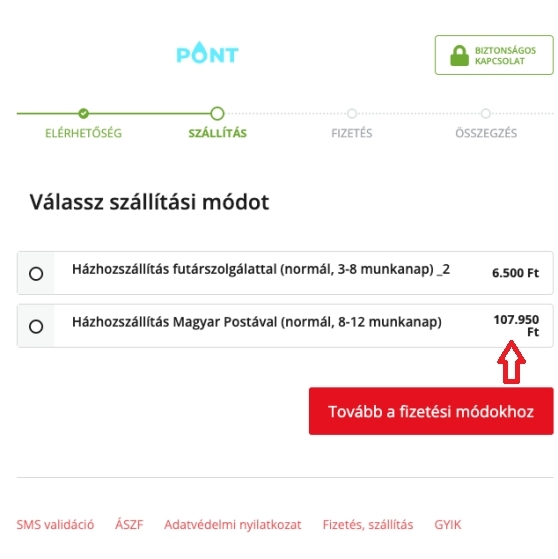Go to the ÖSSZEGZÉS step label
The image size is (558, 559).
(486, 133)
